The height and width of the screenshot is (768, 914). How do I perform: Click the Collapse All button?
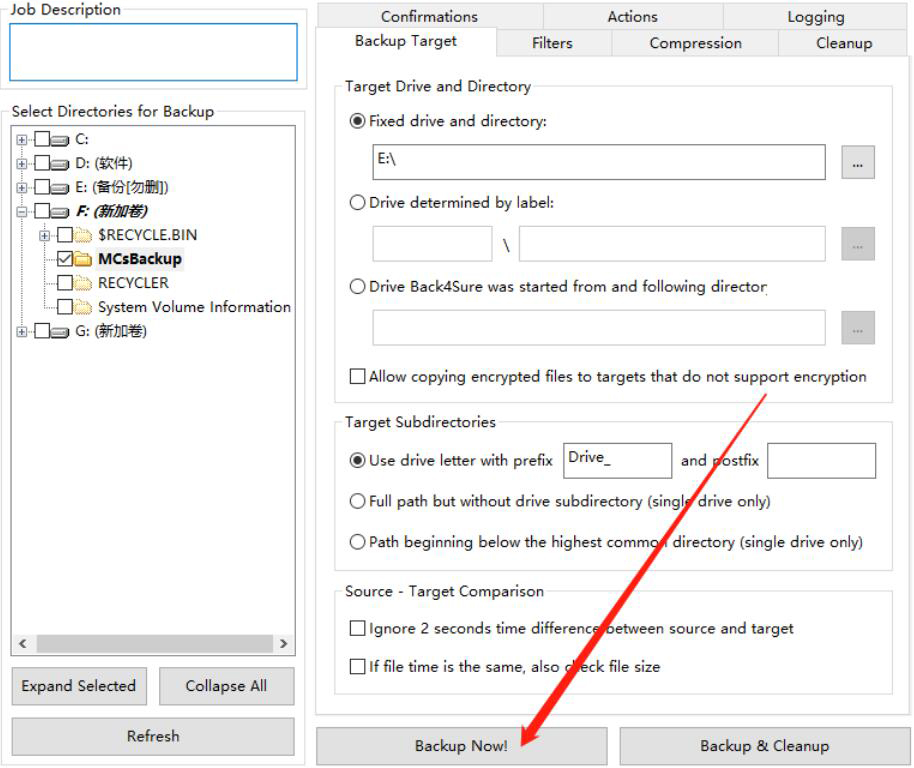pos(226,686)
